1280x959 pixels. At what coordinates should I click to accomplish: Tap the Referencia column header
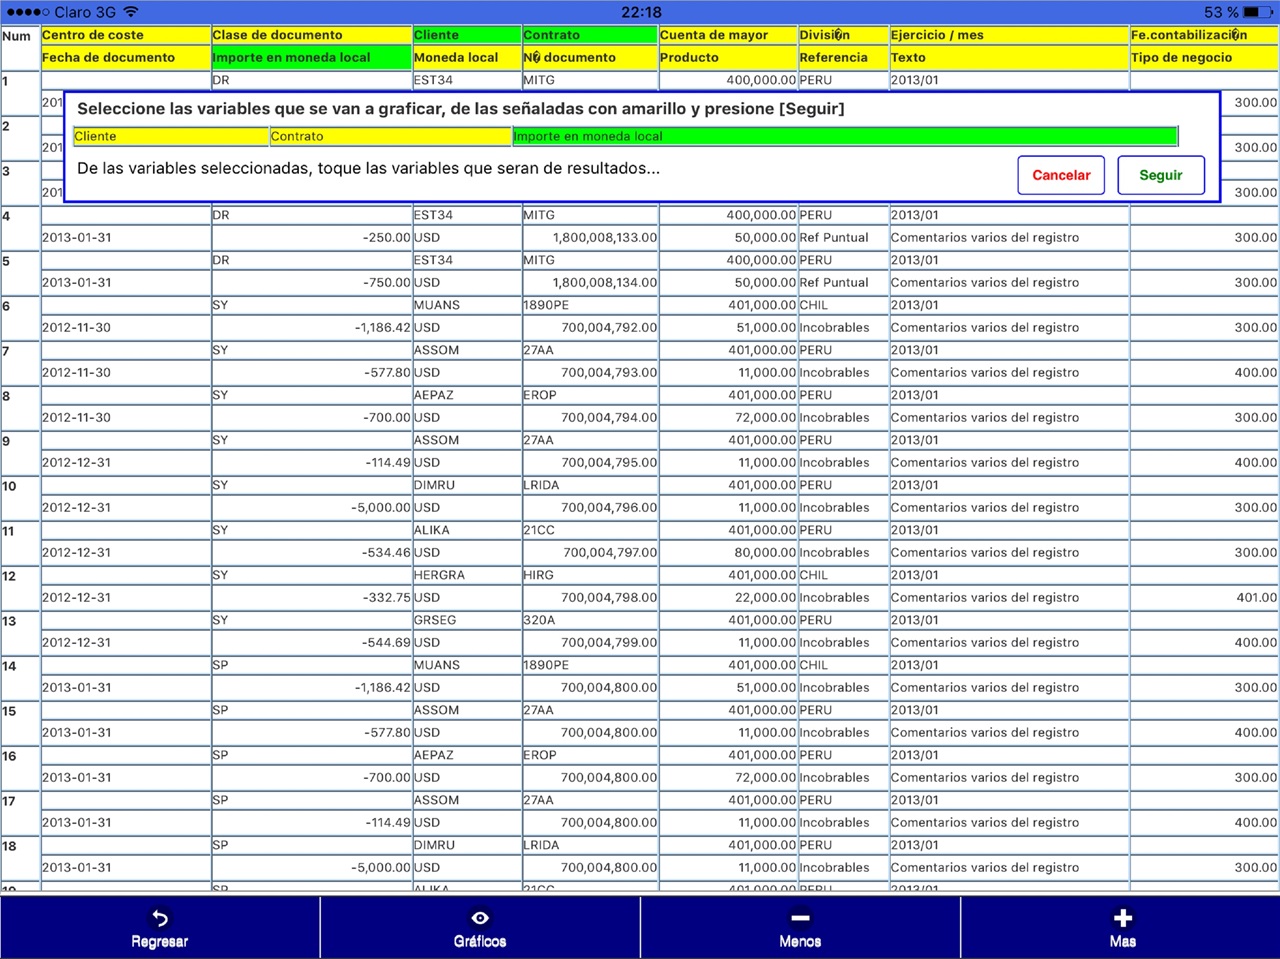coord(843,58)
